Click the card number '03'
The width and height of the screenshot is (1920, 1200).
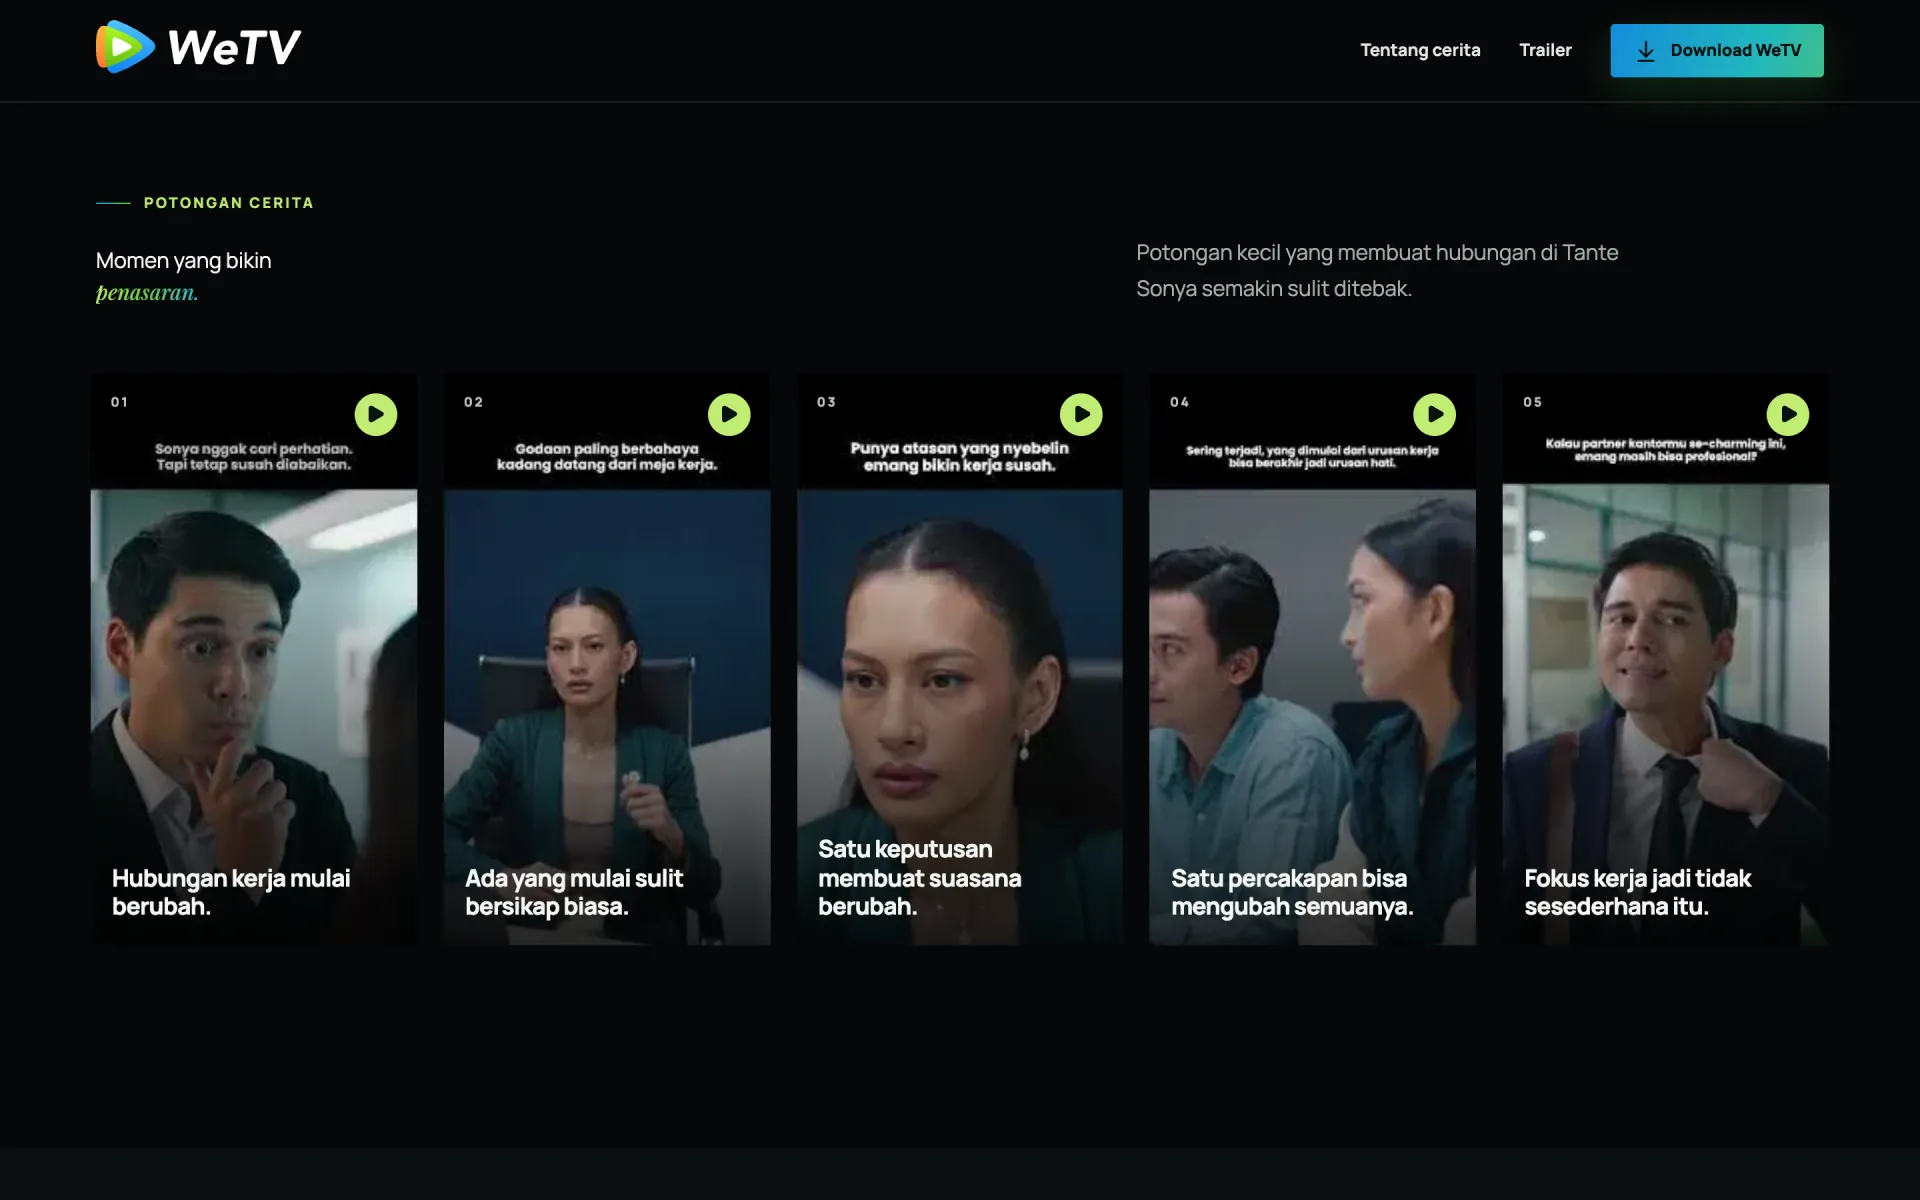(x=826, y=402)
